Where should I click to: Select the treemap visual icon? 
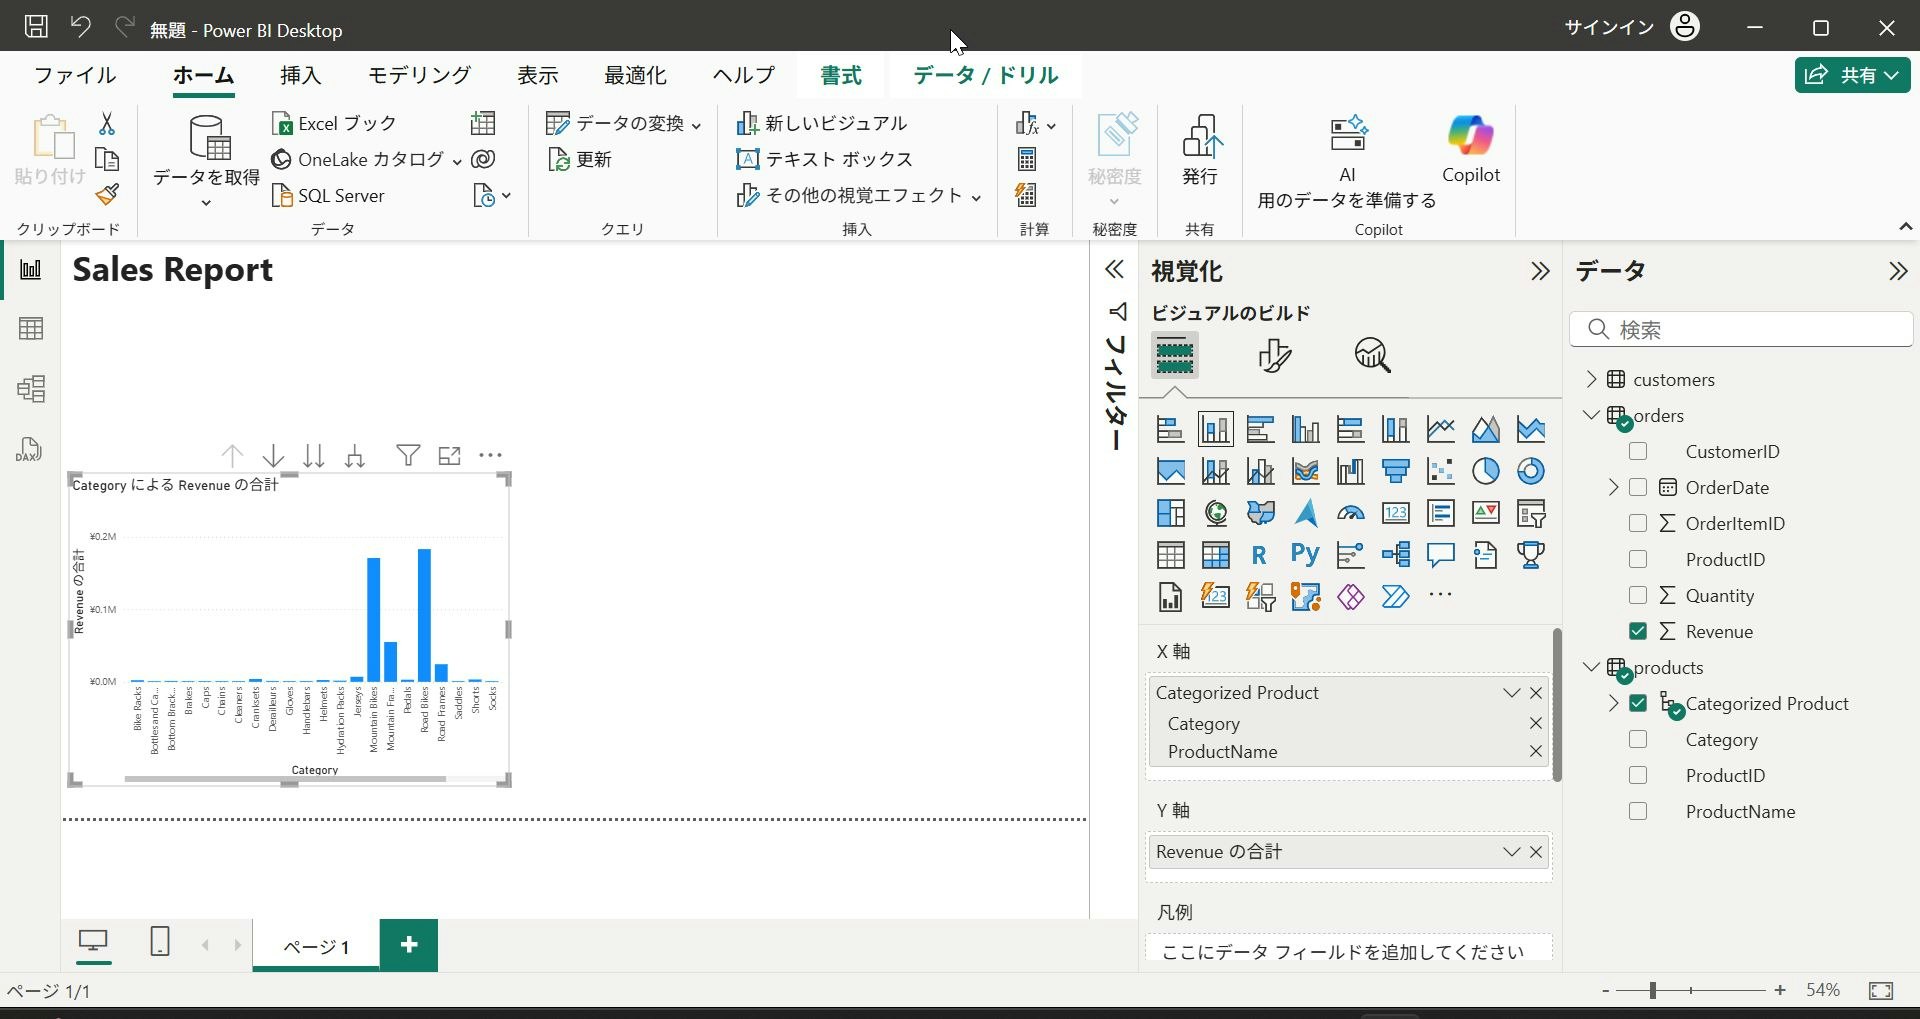1170,513
